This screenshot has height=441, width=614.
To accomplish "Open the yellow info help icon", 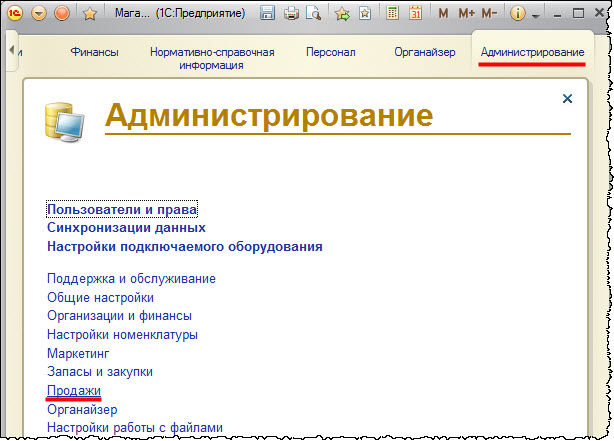I will [x=518, y=13].
